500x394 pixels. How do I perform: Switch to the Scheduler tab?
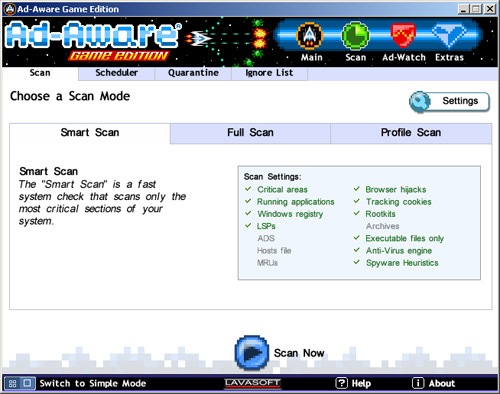tap(116, 73)
